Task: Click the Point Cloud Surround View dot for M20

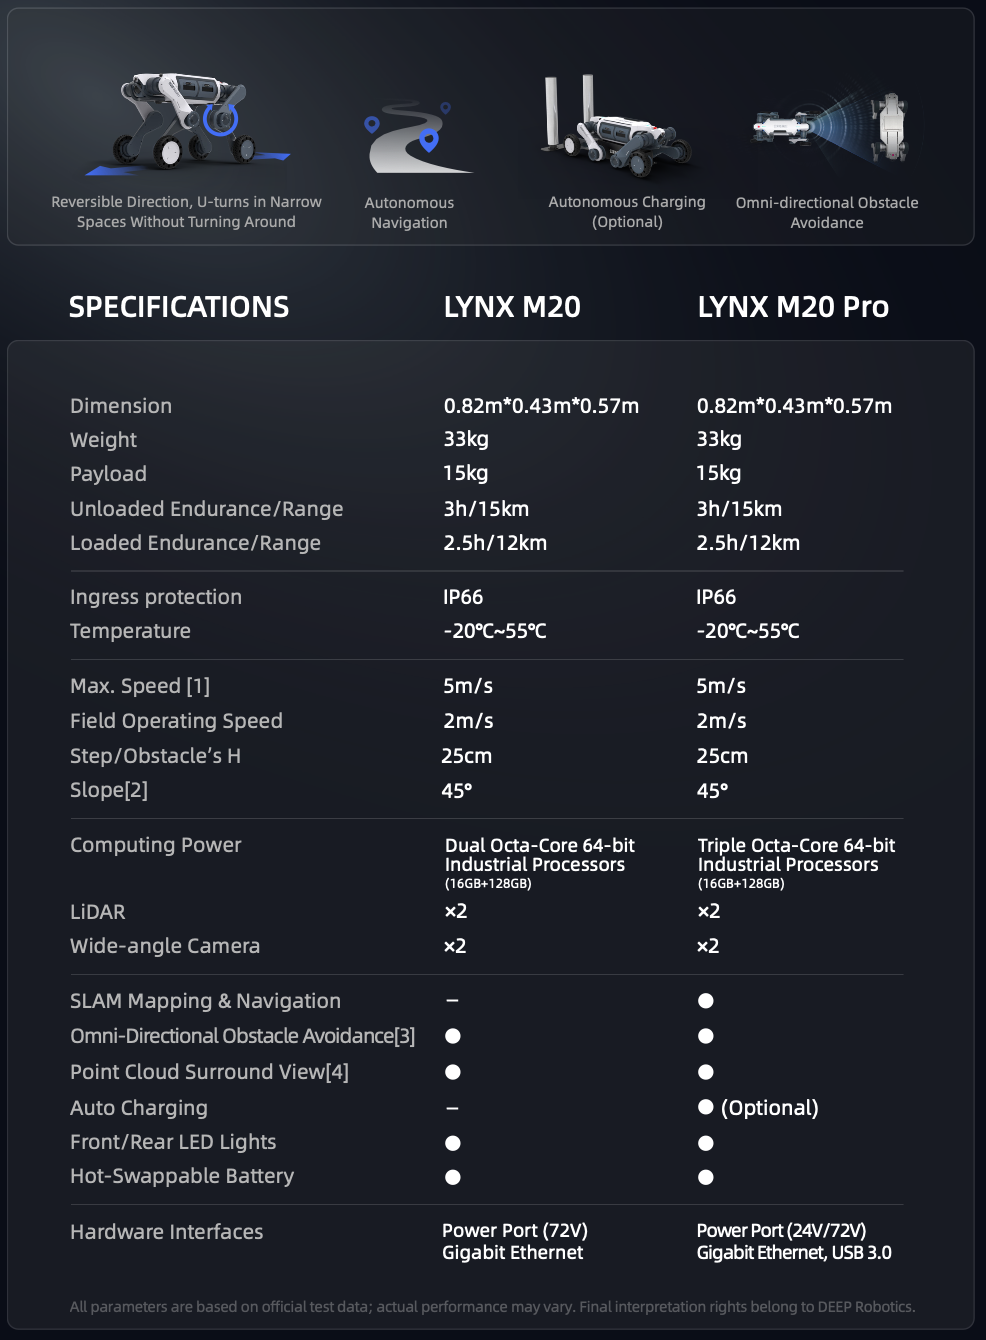Action: tap(453, 1072)
